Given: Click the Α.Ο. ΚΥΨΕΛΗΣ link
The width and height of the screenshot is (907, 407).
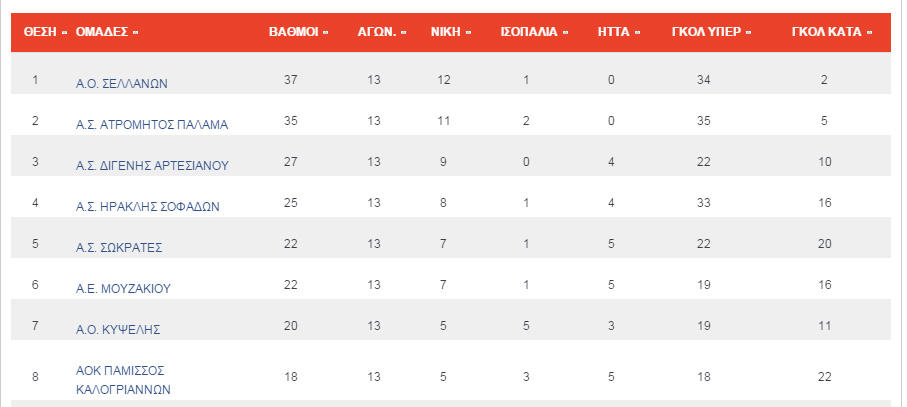Looking at the screenshot, I should pyautogui.click(x=118, y=330).
